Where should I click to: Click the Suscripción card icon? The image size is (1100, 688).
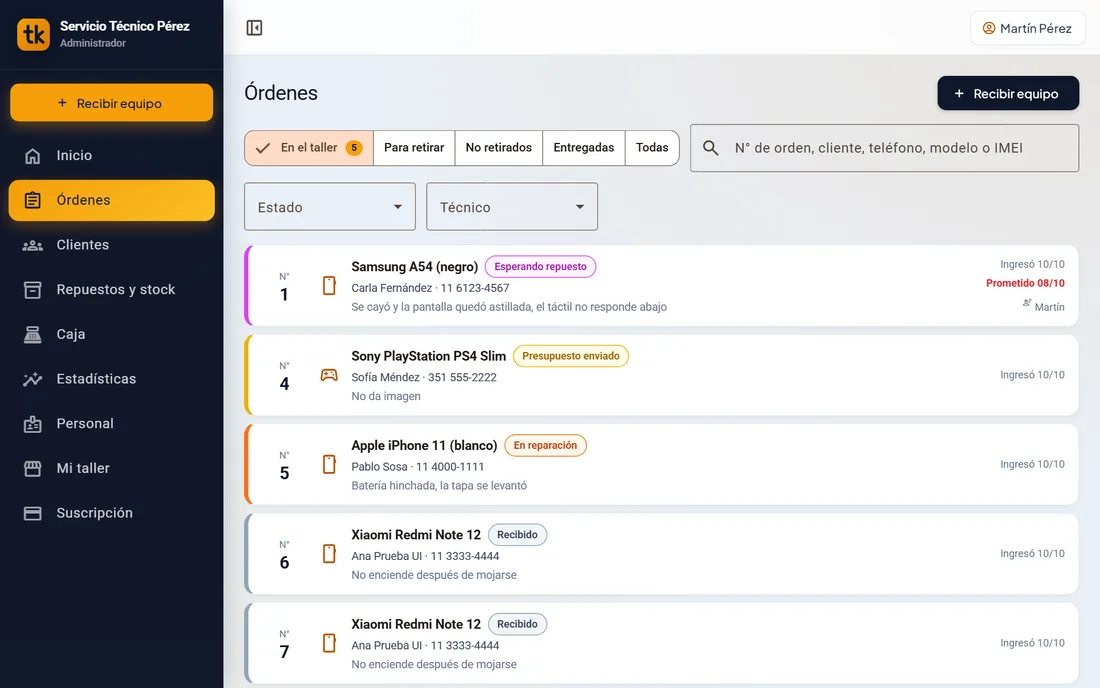tap(32, 513)
